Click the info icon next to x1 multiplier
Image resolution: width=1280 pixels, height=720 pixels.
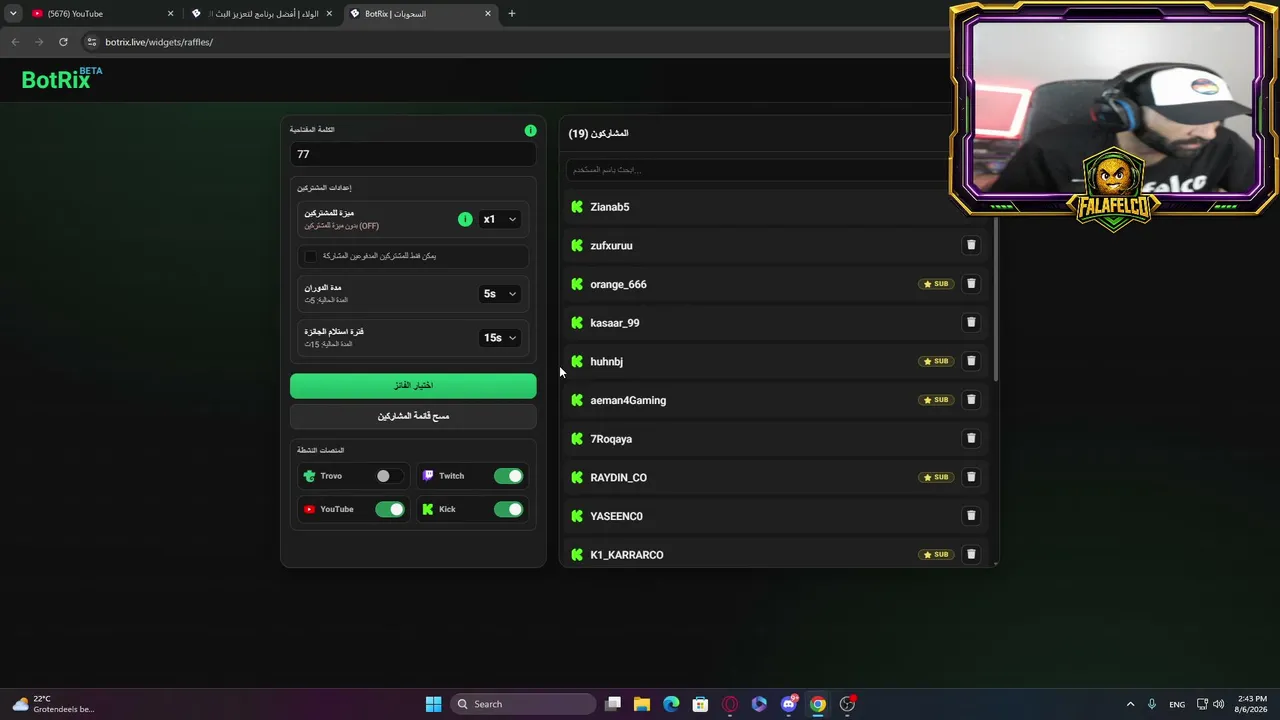coord(465,219)
